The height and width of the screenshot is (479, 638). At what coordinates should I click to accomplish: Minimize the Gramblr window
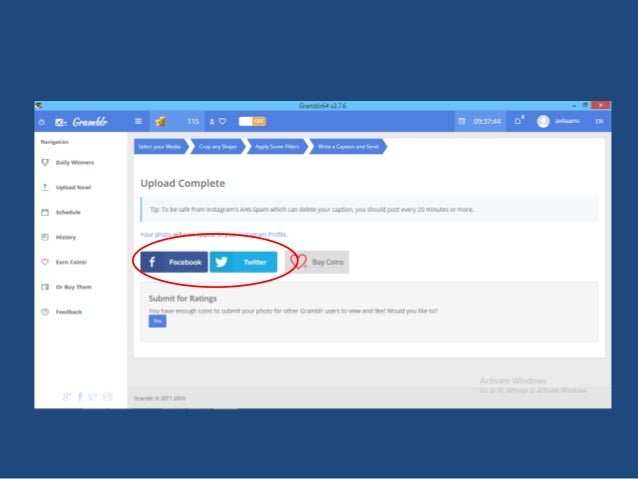[574, 106]
